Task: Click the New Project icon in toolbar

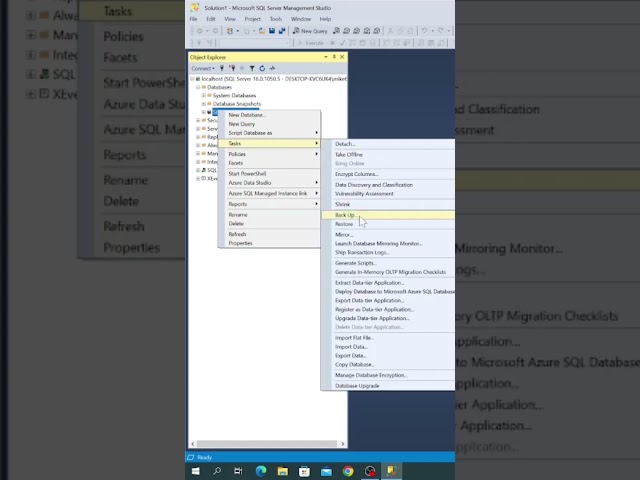Action: (x=230, y=31)
